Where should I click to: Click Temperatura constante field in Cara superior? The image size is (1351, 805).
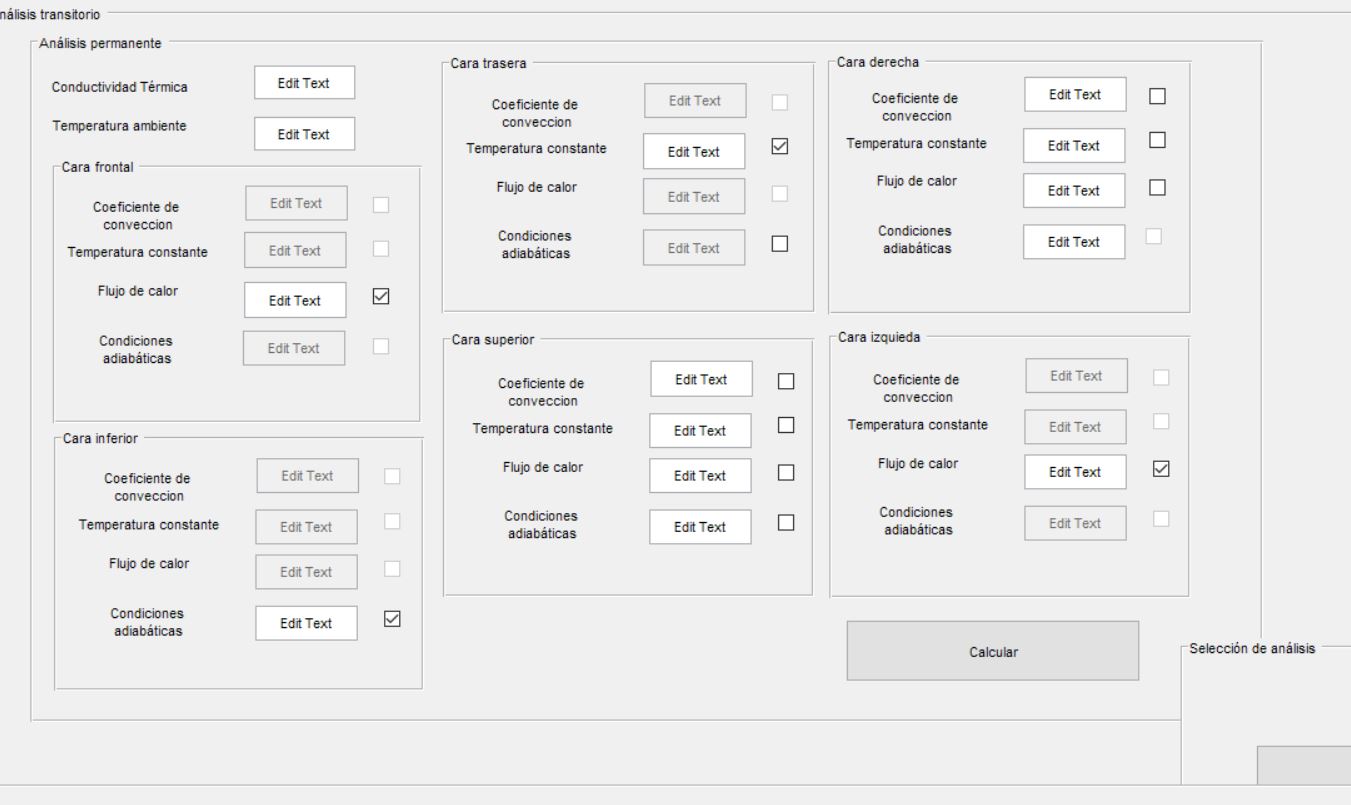700,430
